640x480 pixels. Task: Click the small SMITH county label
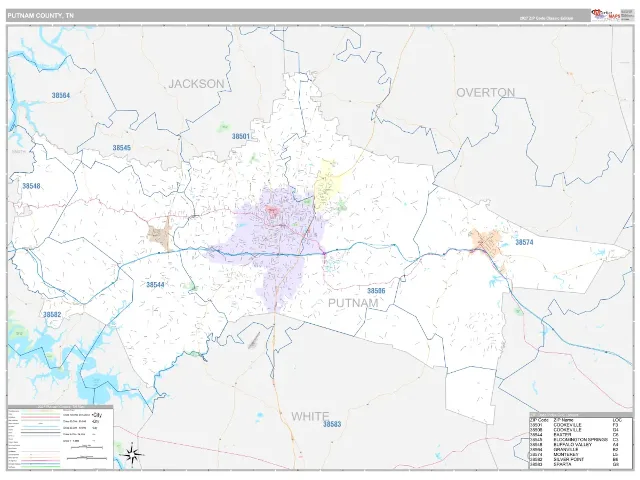click(x=18, y=151)
